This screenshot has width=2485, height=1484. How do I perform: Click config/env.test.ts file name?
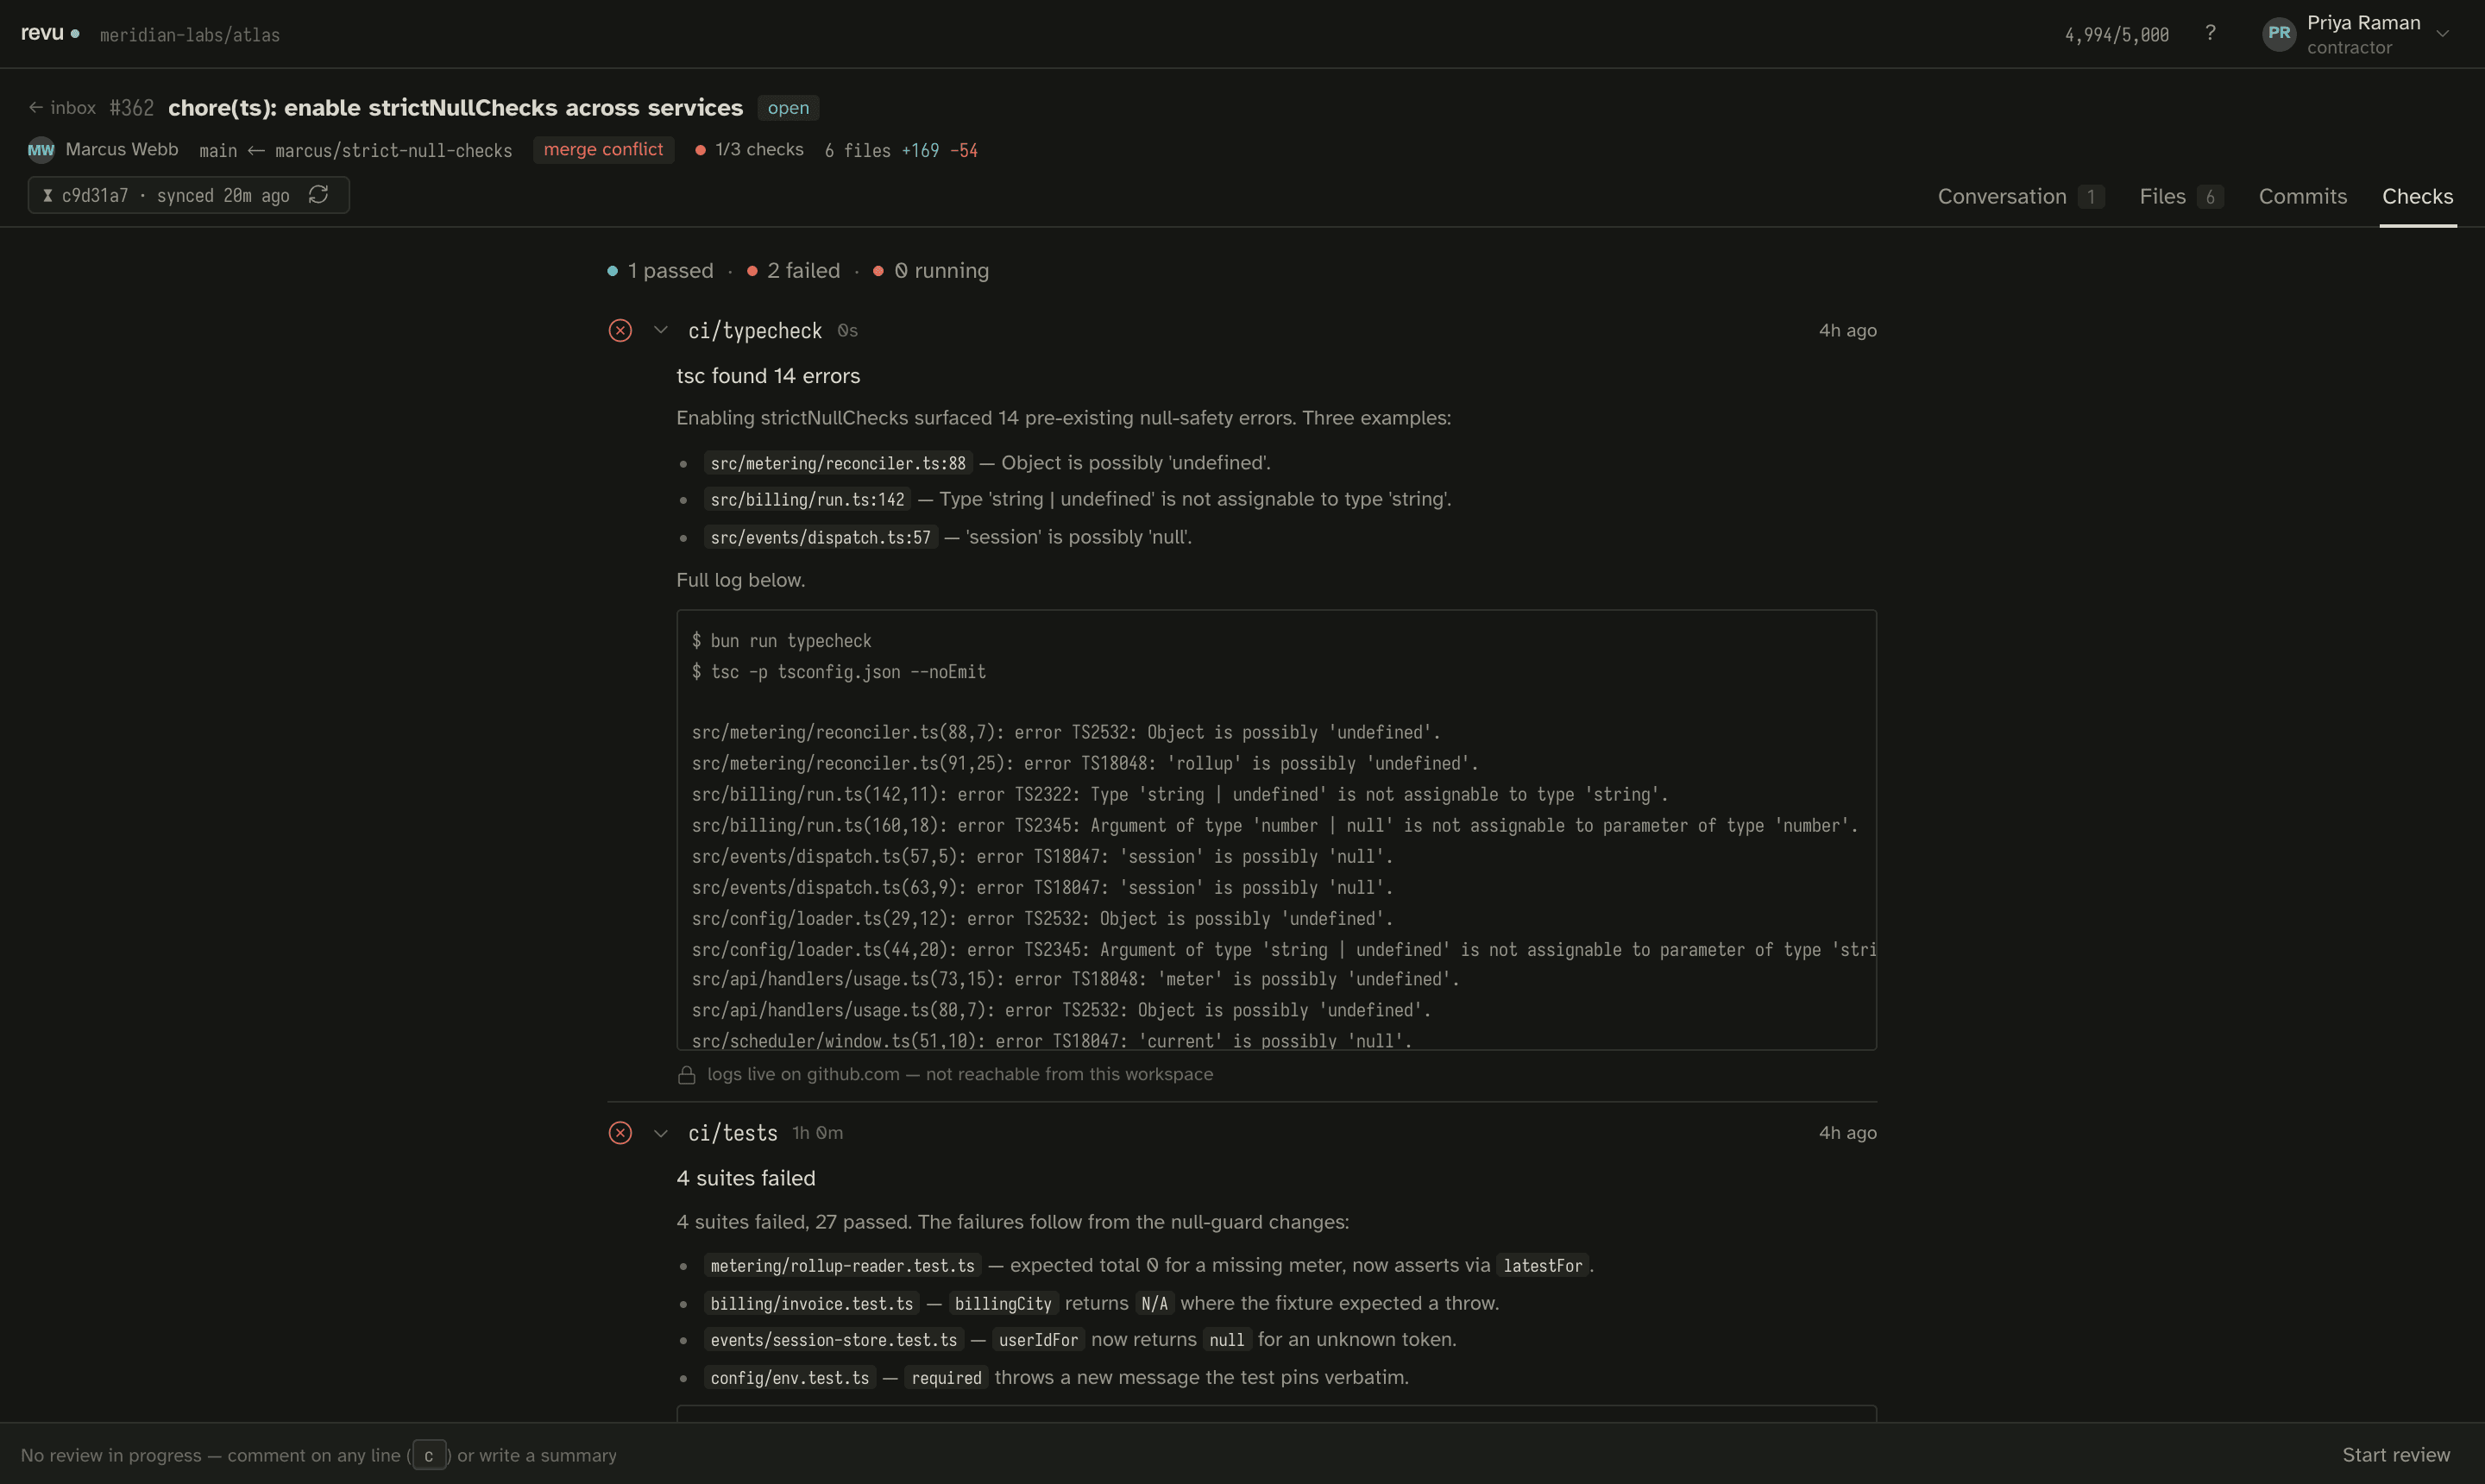point(790,1377)
